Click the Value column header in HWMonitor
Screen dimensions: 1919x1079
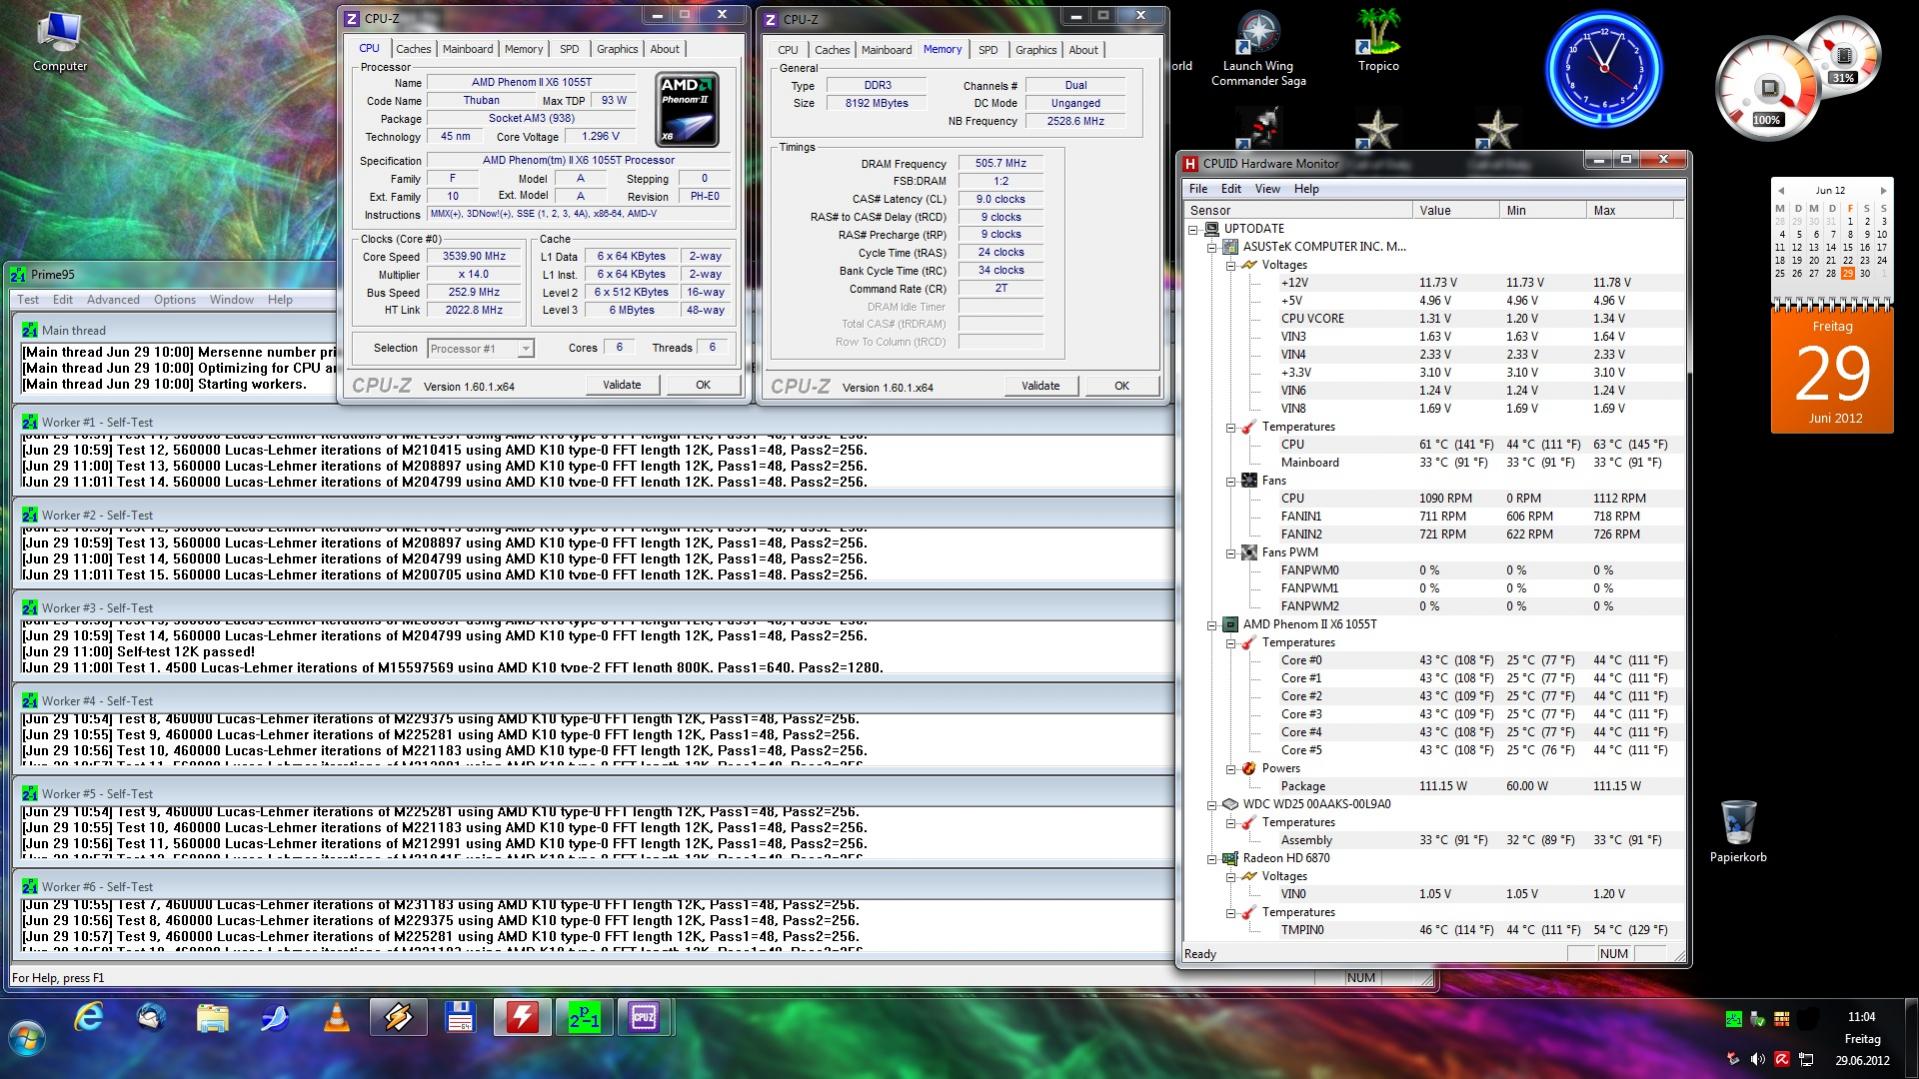1455,210
